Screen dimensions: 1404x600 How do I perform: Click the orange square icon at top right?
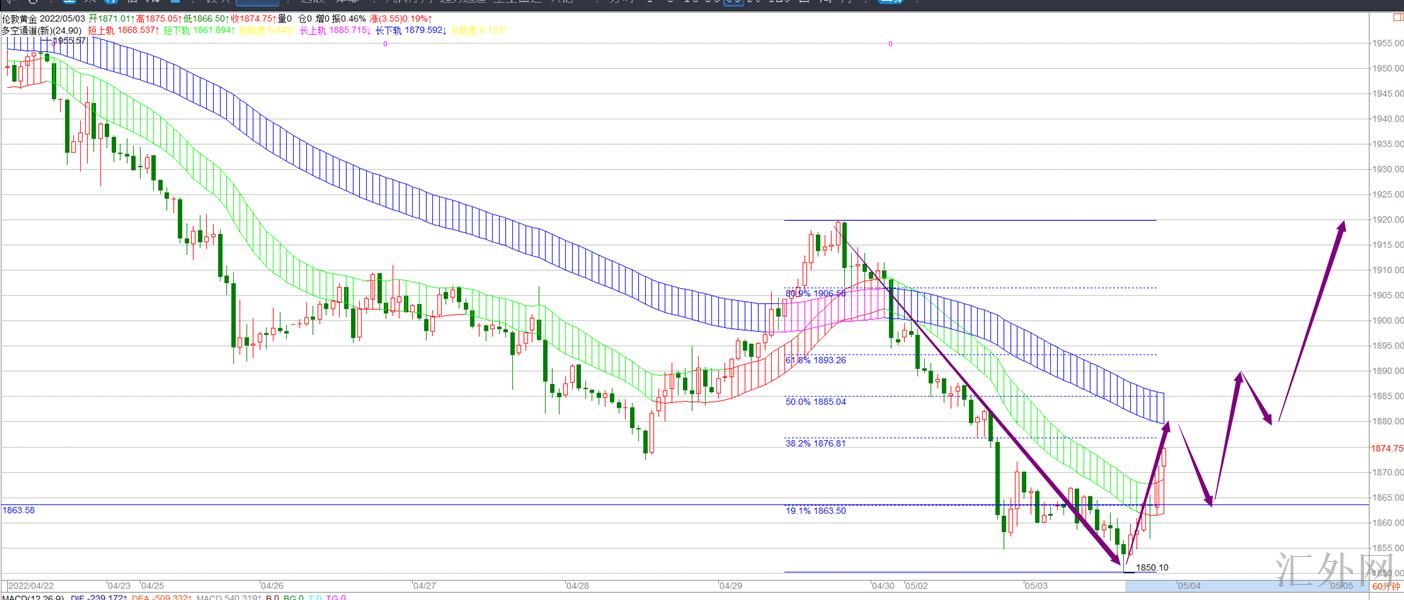pos(1397,17)
